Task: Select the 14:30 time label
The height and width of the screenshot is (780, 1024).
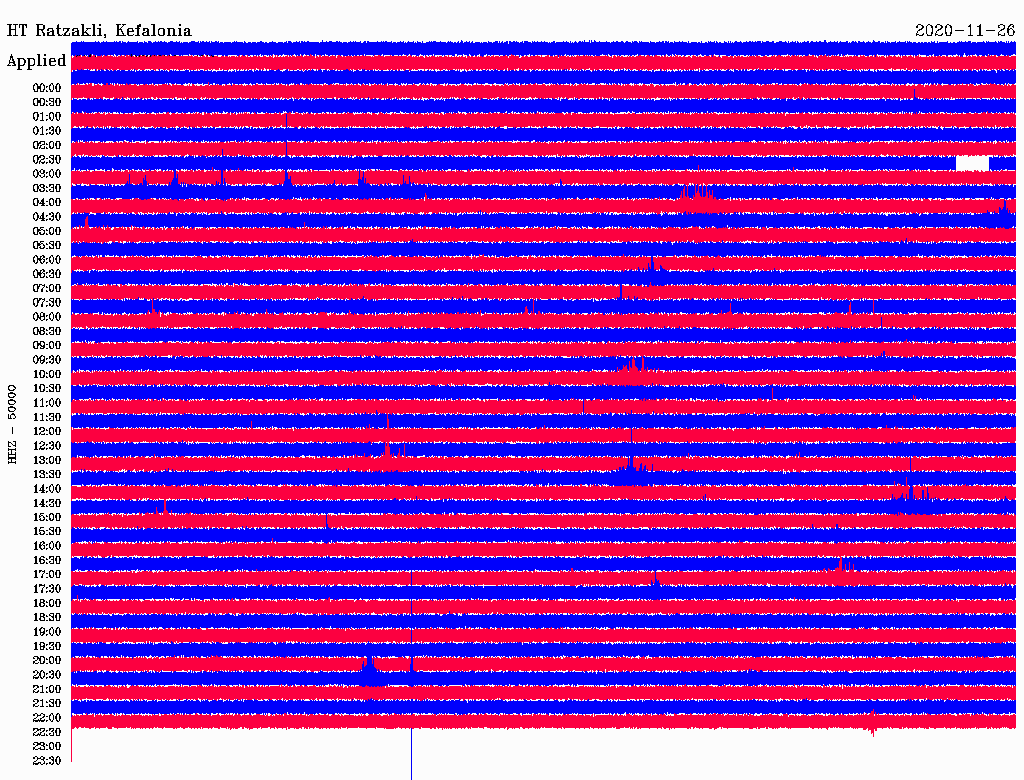Action: click(47, 503)
